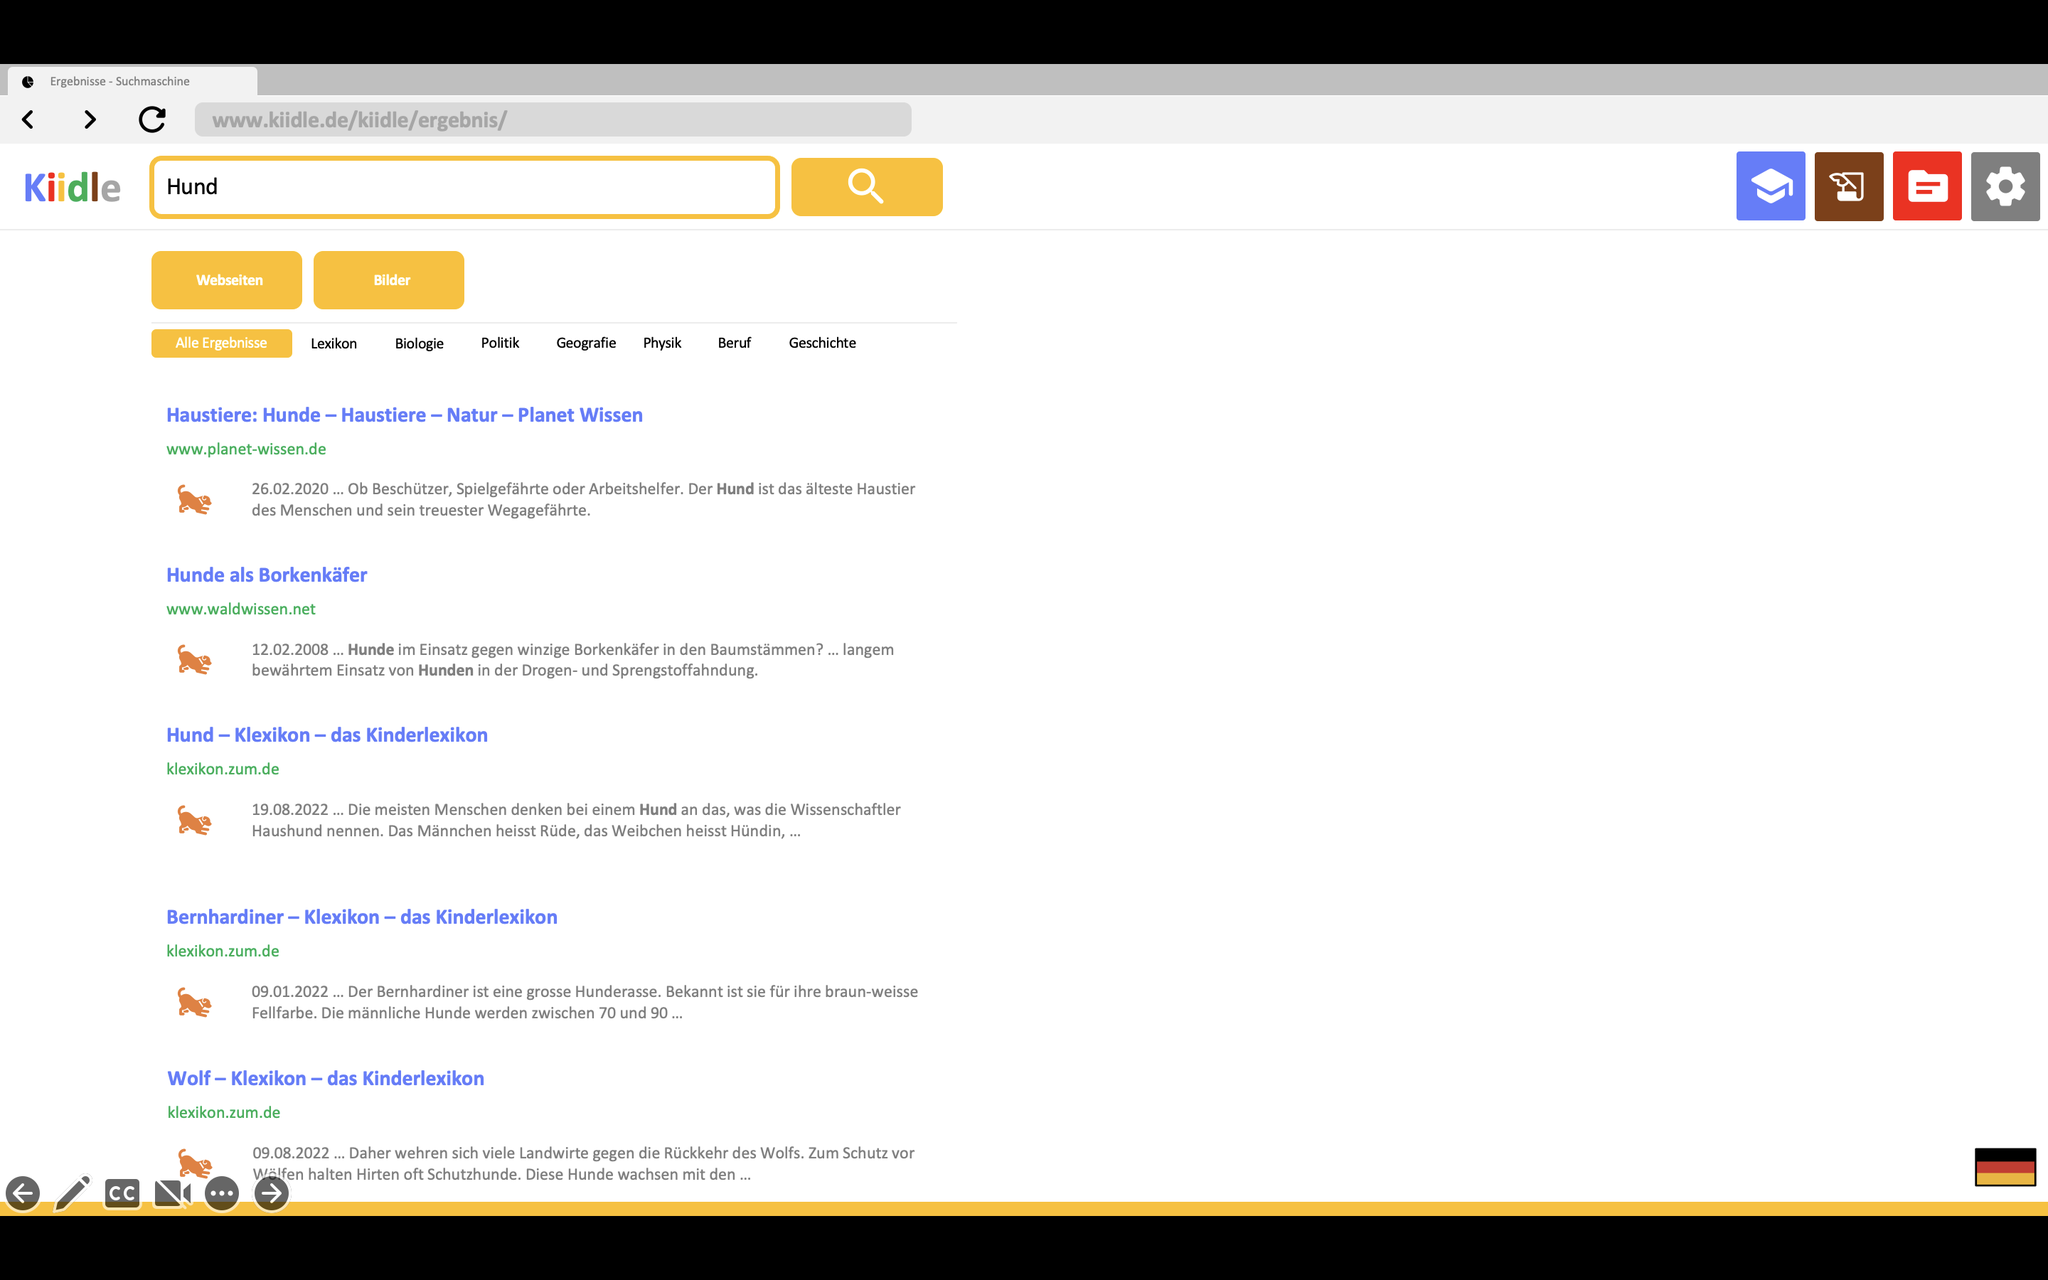Click the browser back arrow

point(28,120)
